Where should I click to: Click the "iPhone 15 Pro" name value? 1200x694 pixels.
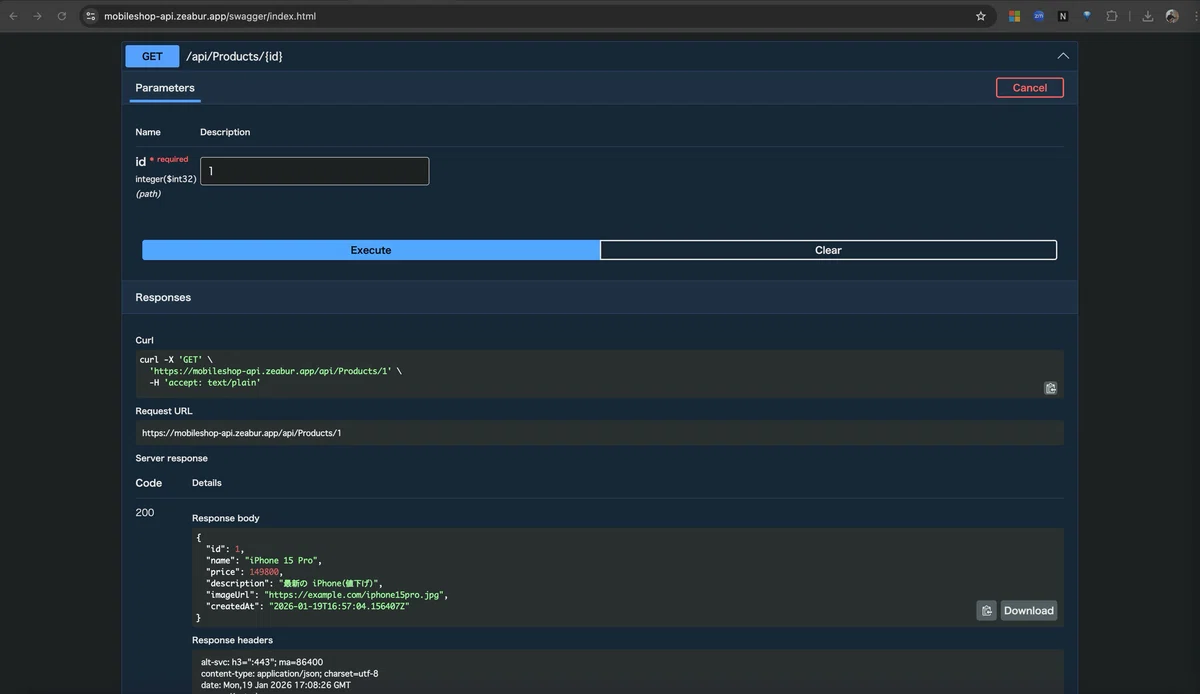point(283,560)
